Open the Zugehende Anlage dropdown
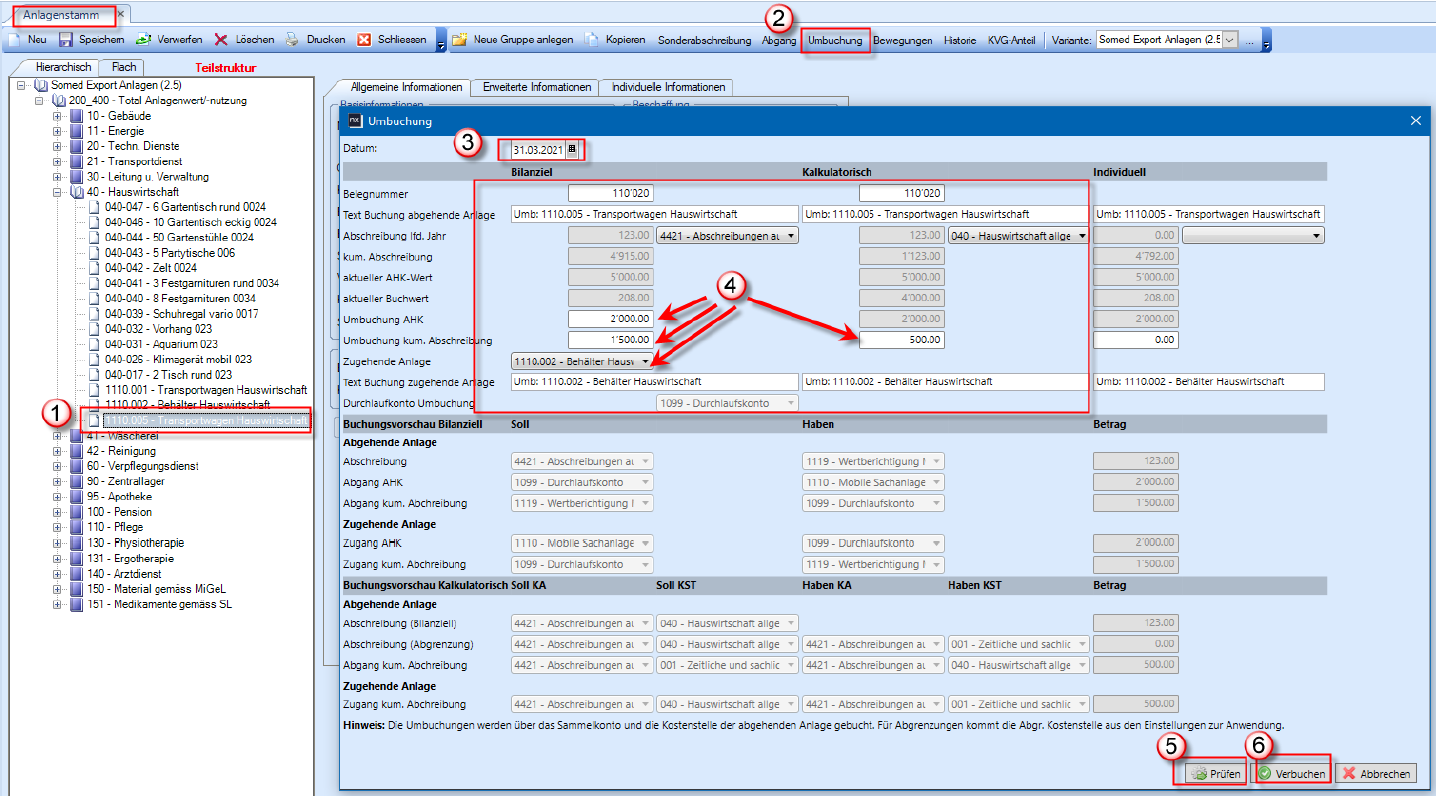This screenshot has height=796, width=1436. coord(646,361)
